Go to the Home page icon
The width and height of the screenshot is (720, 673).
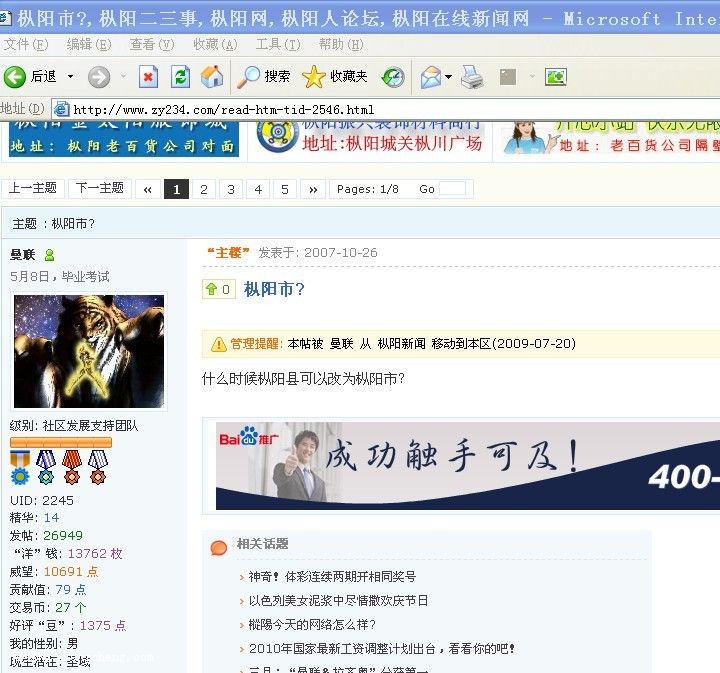pyautogui.click(x=212, y=77)
